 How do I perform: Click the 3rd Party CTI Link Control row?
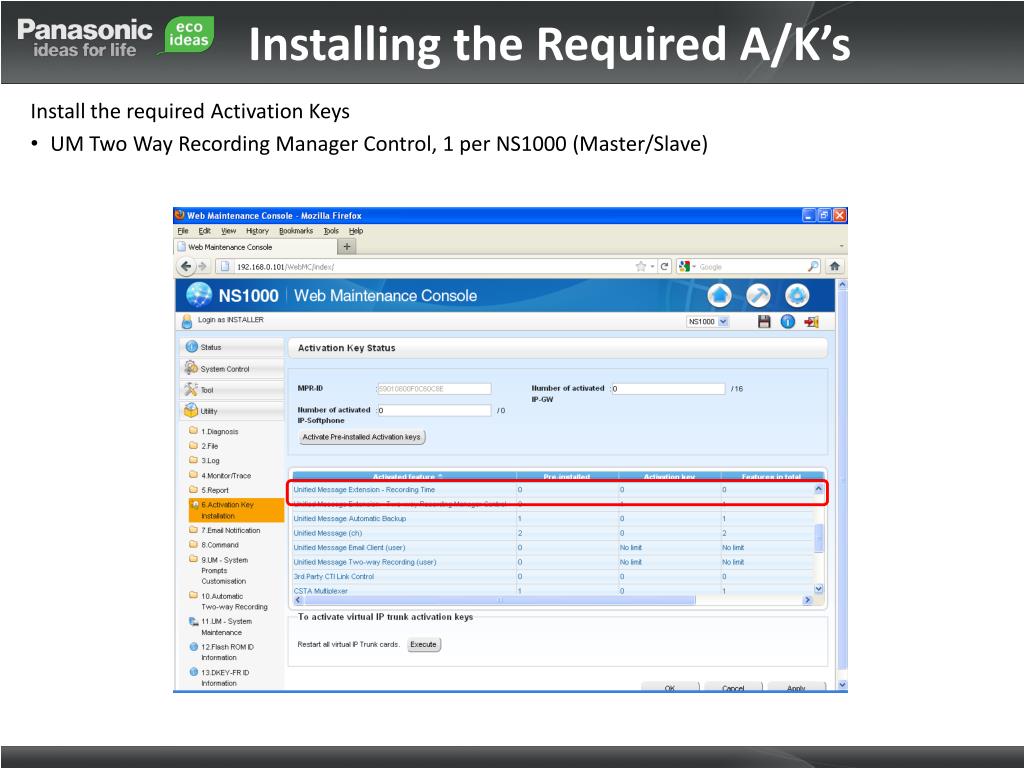click(x=553, y=577)
